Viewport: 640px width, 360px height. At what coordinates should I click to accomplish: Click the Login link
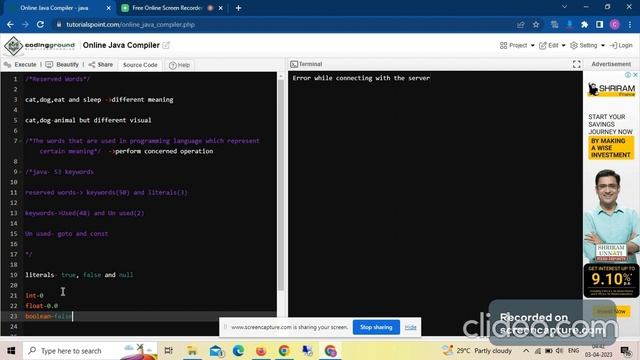(x=621, y=45)
